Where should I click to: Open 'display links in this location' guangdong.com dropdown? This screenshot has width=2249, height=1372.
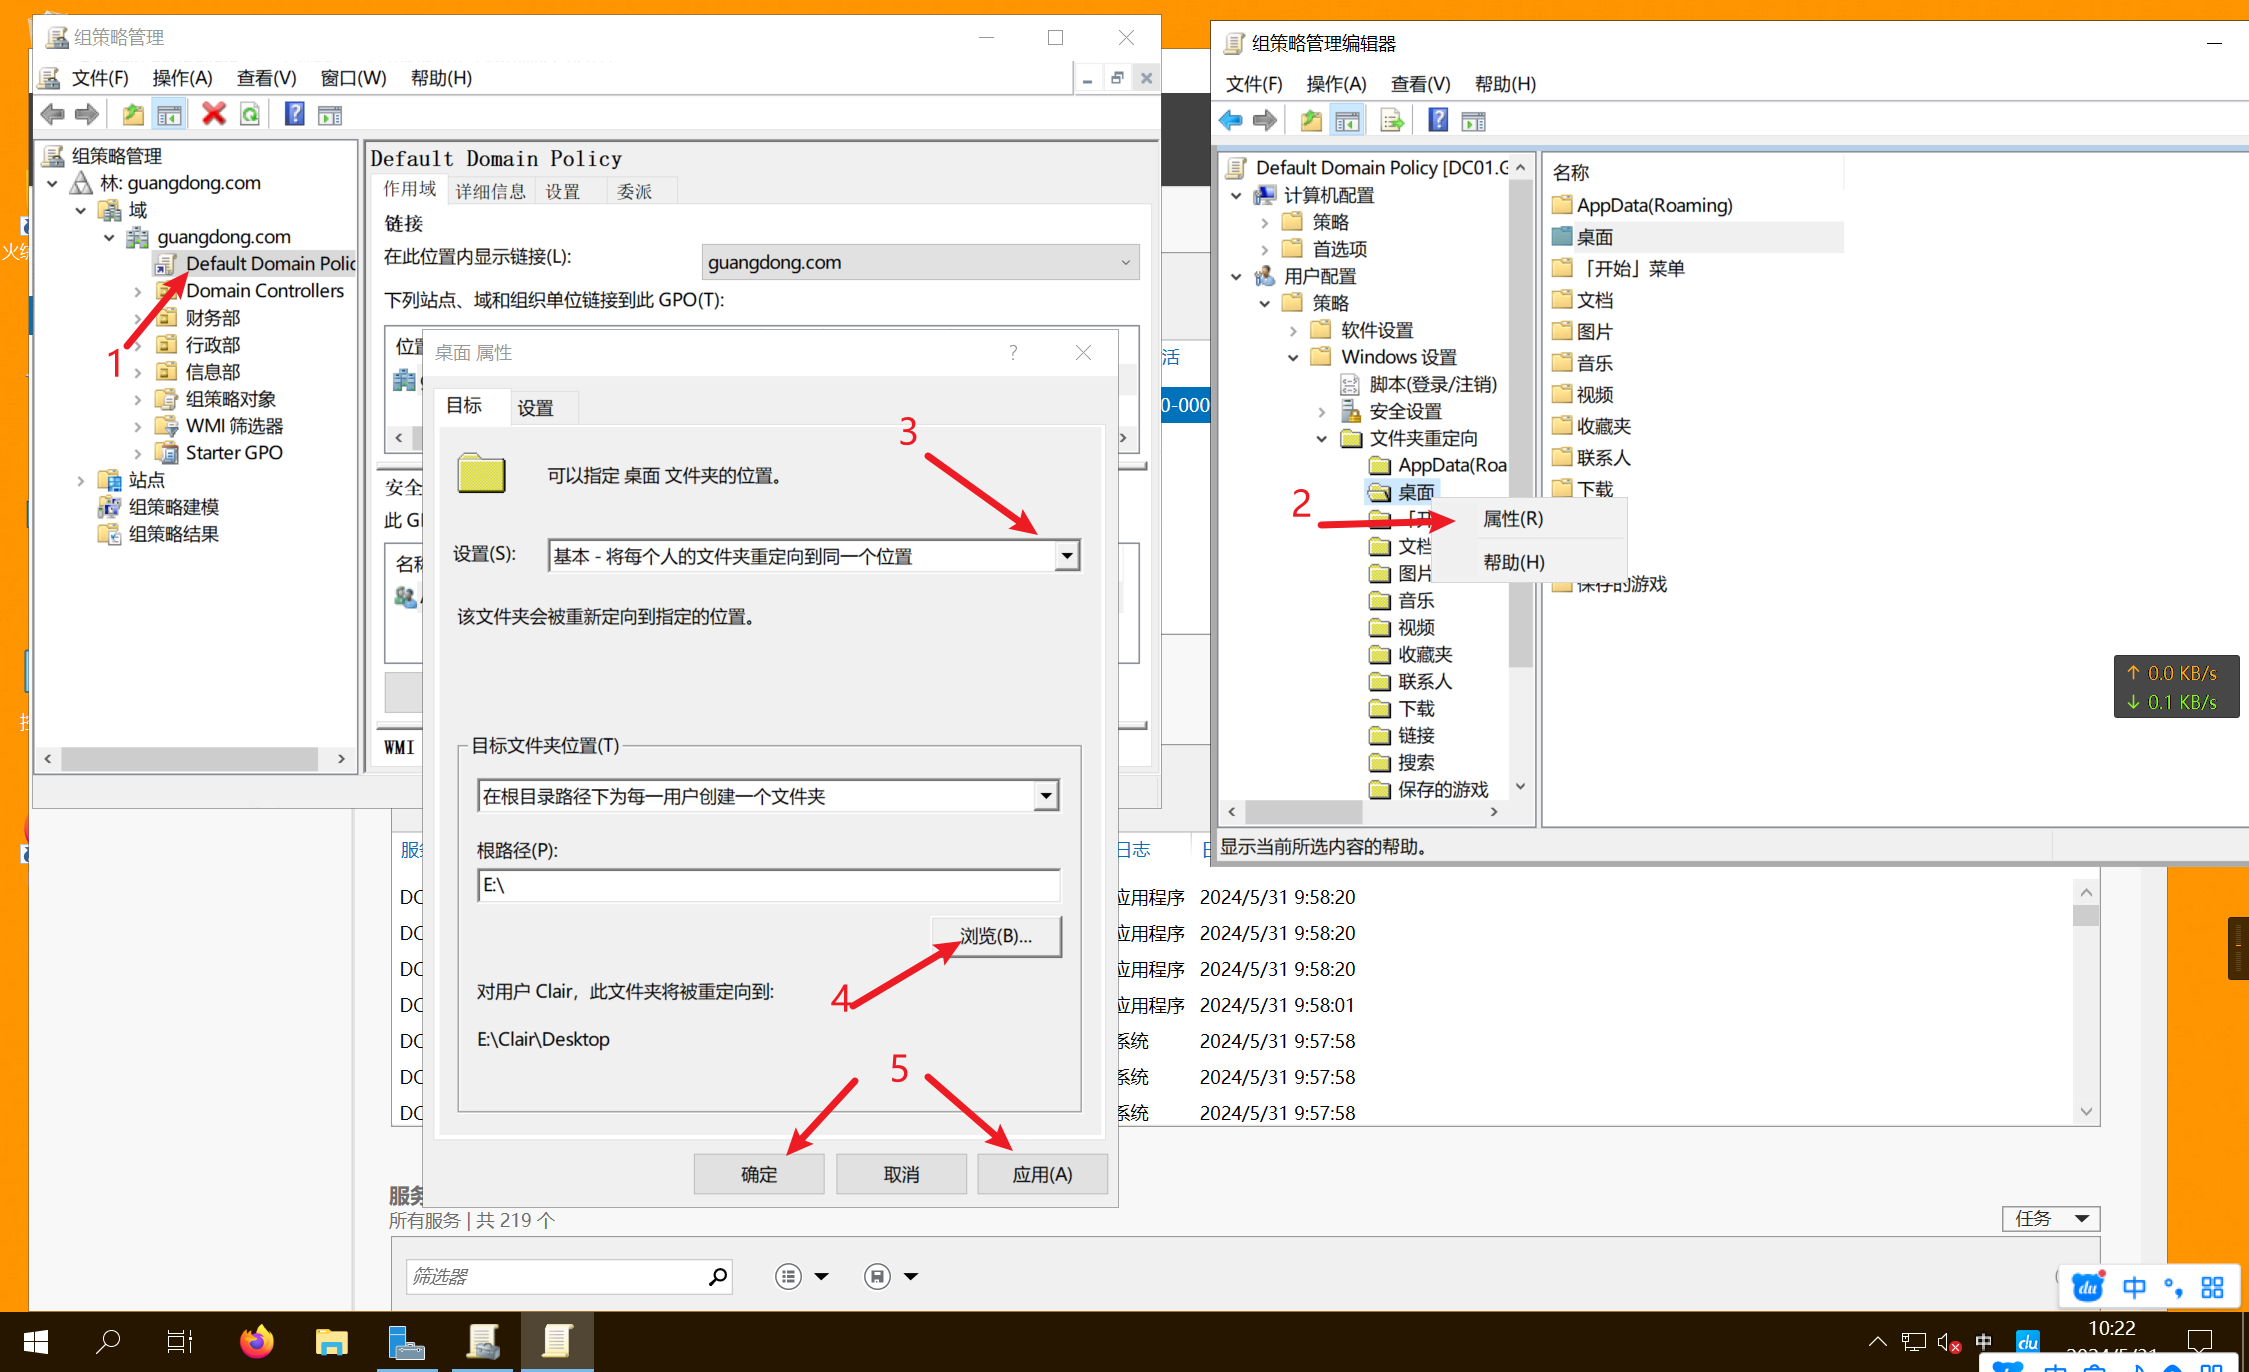920,262
